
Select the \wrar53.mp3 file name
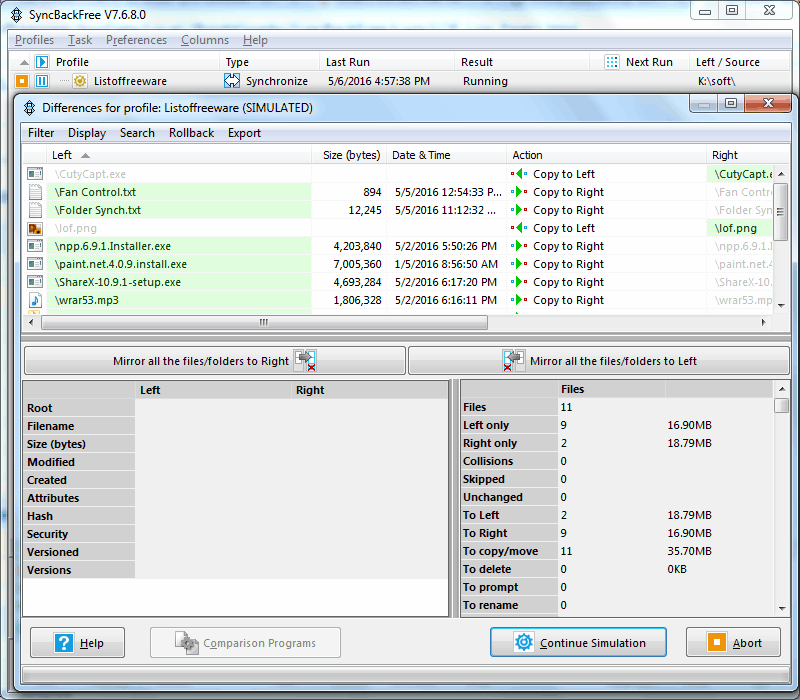[86, 300]
